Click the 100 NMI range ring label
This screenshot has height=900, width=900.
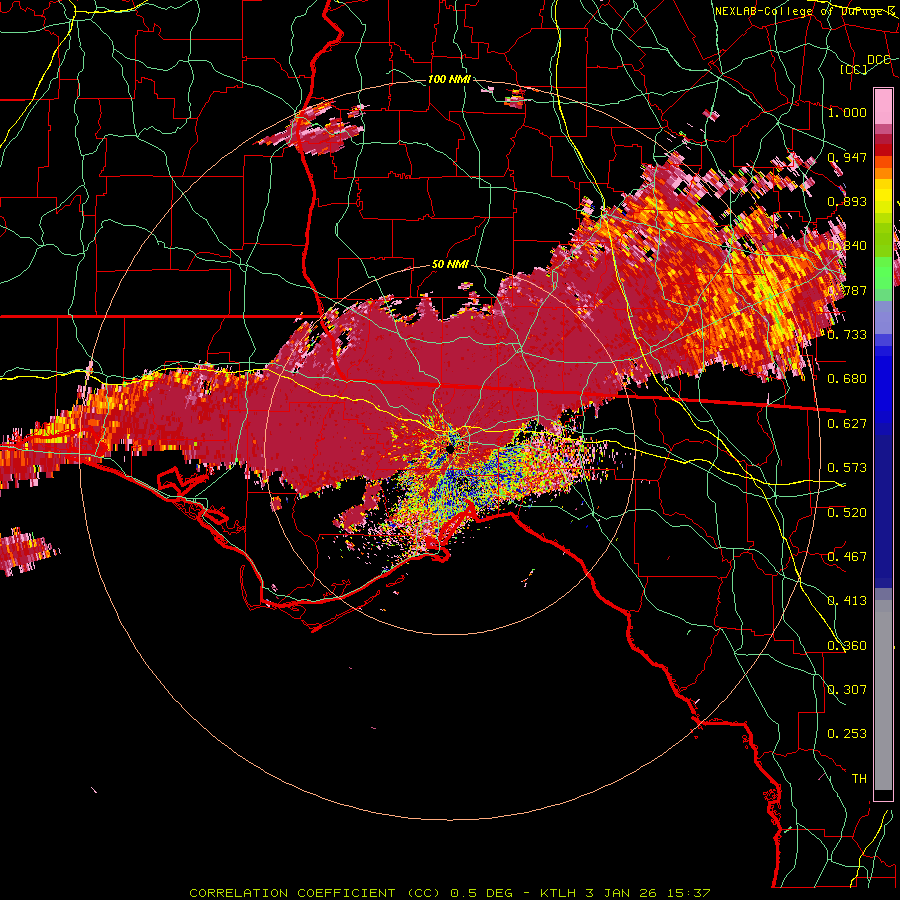(449, 79)
